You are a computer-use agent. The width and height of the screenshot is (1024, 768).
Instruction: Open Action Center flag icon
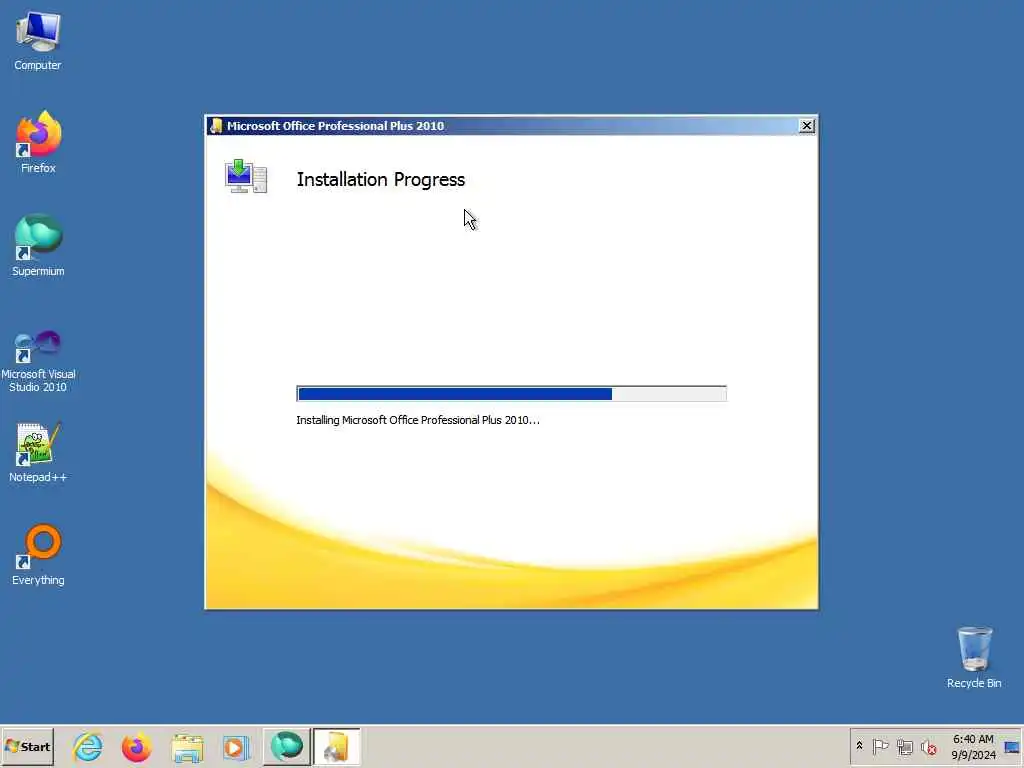[880, 746]
